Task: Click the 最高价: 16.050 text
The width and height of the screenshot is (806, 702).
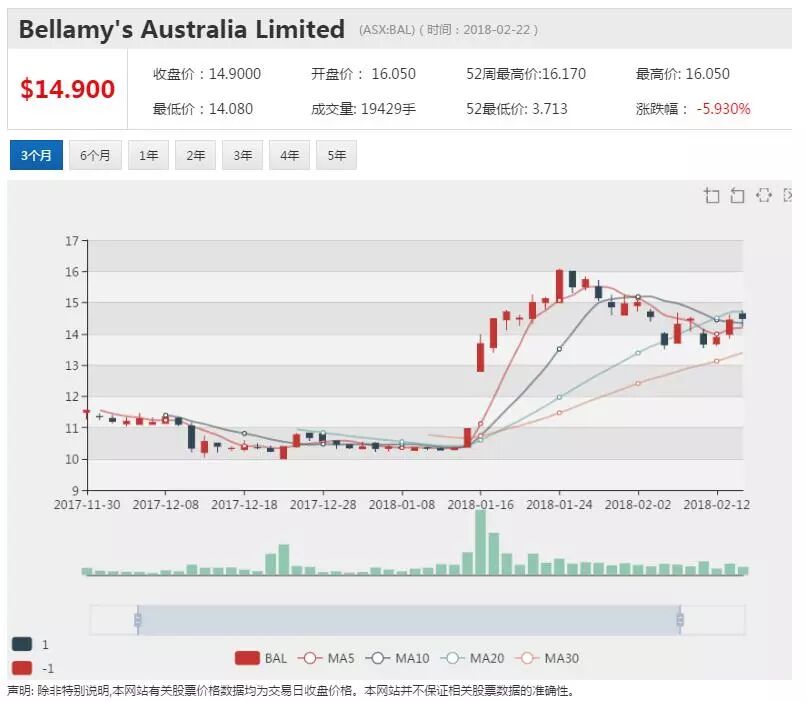Action: 683,74
